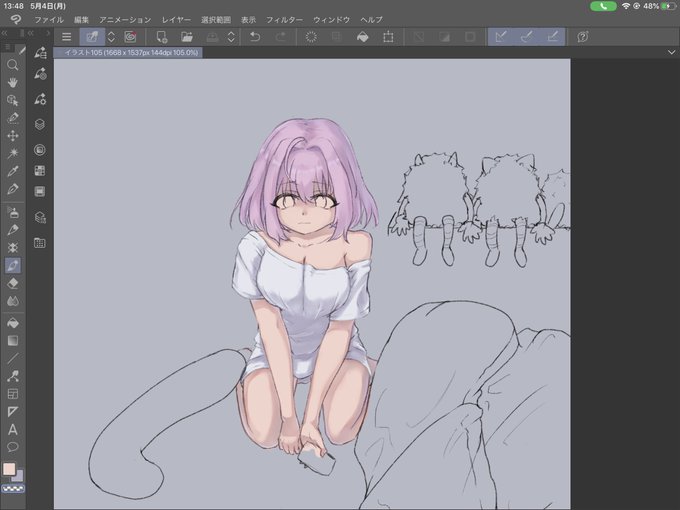Select the Pencil brush tool
The width and height of the screenshot is (680, 510).
[x=13, y=230]
